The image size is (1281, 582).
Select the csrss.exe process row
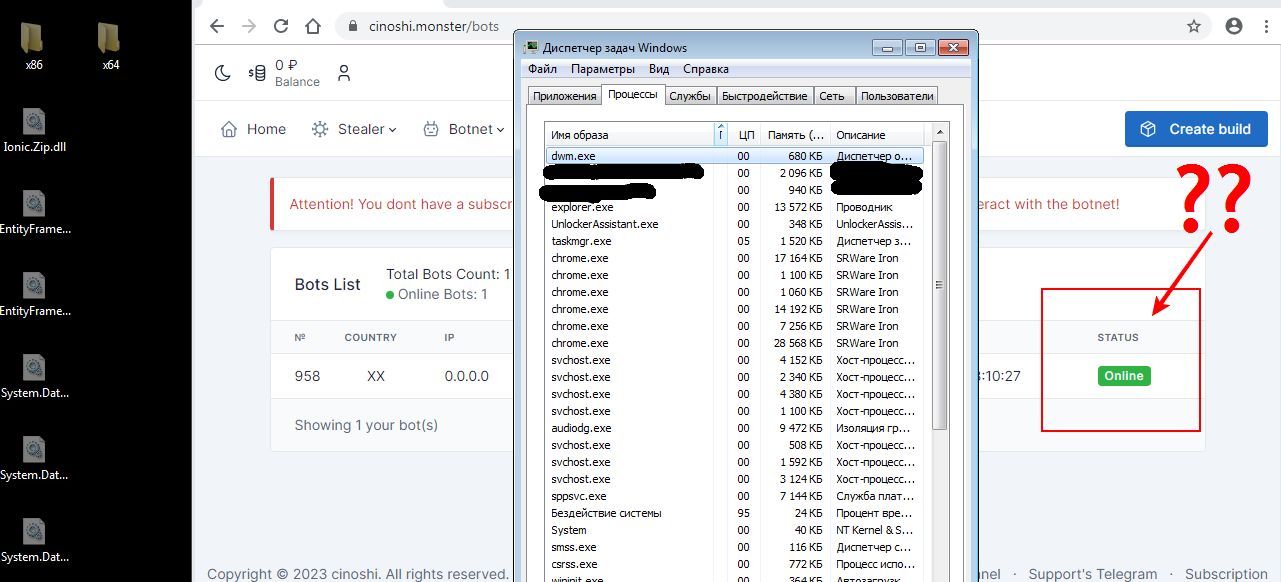coord(735,564)
